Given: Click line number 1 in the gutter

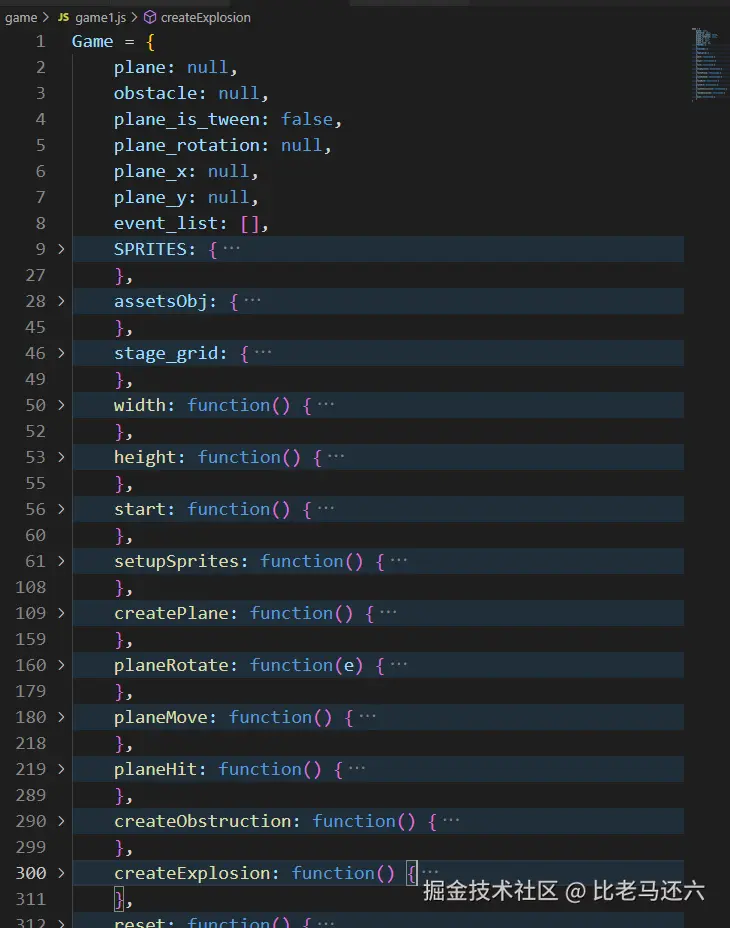Looking at the screenshot, I should 40,41.
